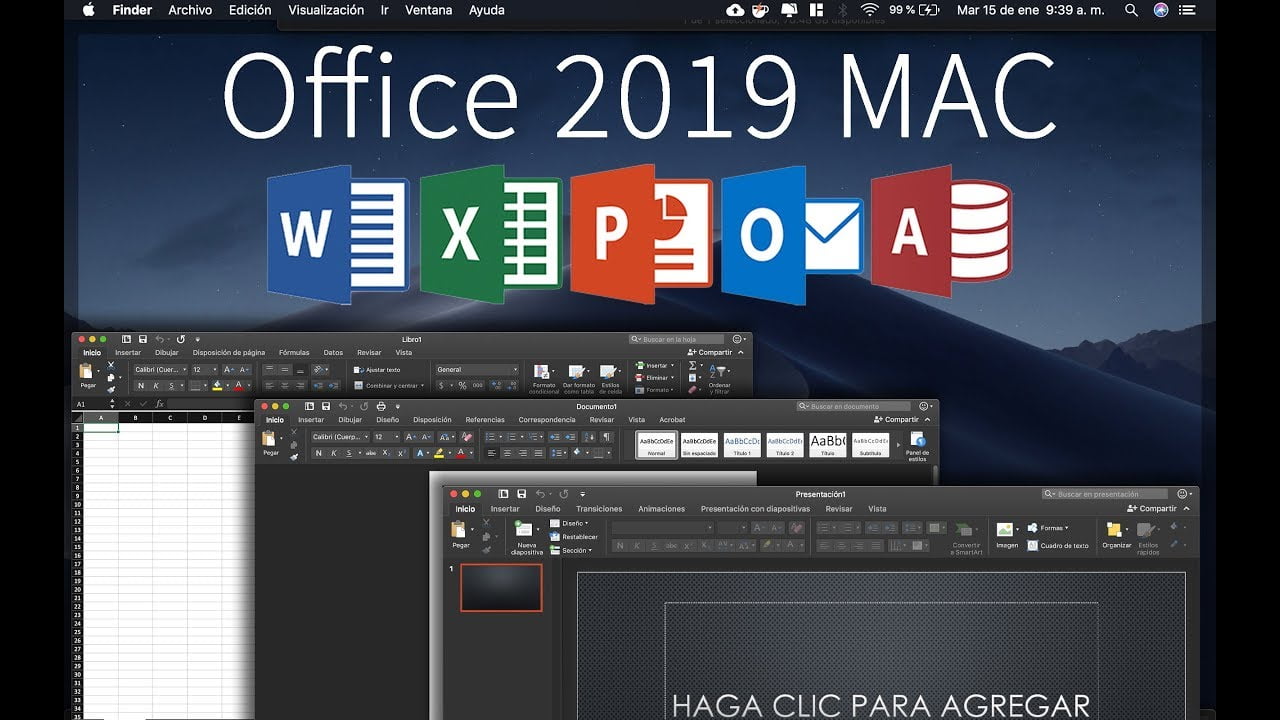
Task: Toggle justify alignment in Word
Action: [x=538, y=453]
